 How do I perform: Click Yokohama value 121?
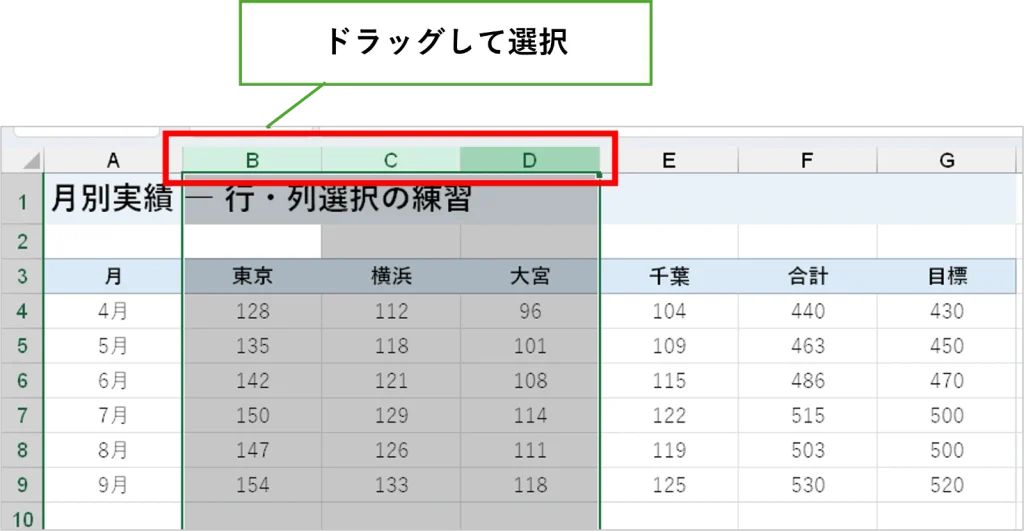point(391,380)
